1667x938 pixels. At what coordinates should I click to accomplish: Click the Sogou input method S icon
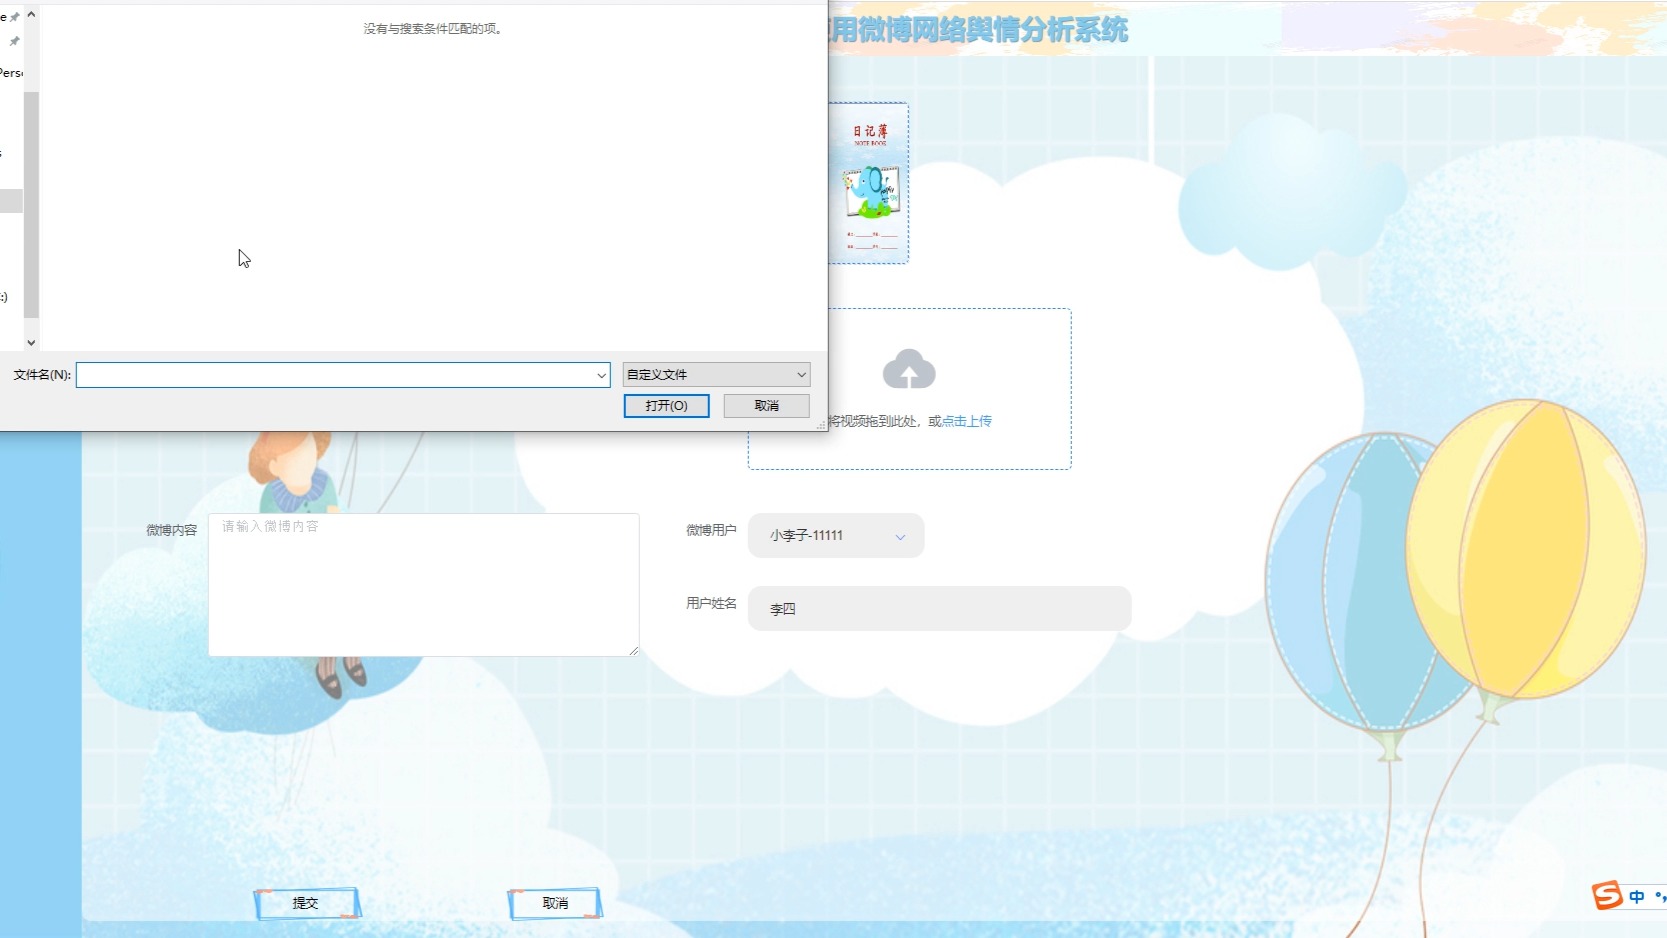(1607, 895)
